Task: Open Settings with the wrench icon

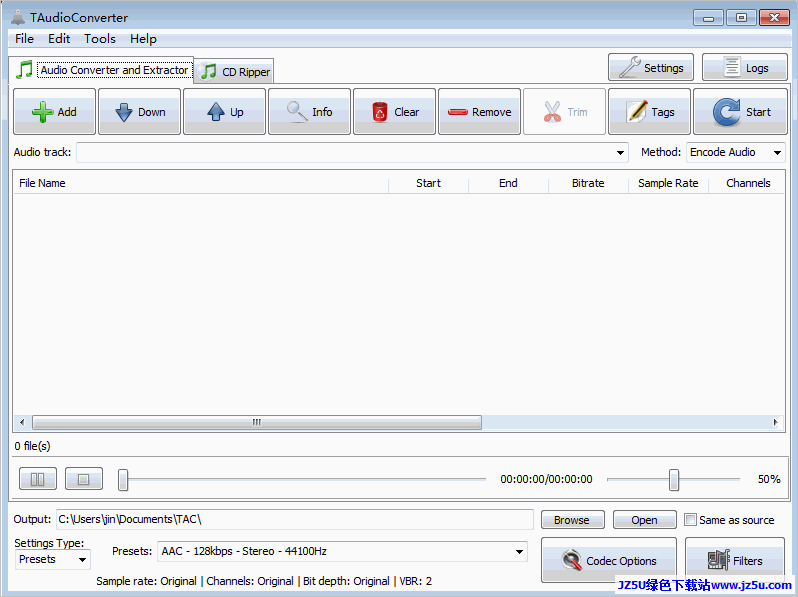Action: point(651,68)
